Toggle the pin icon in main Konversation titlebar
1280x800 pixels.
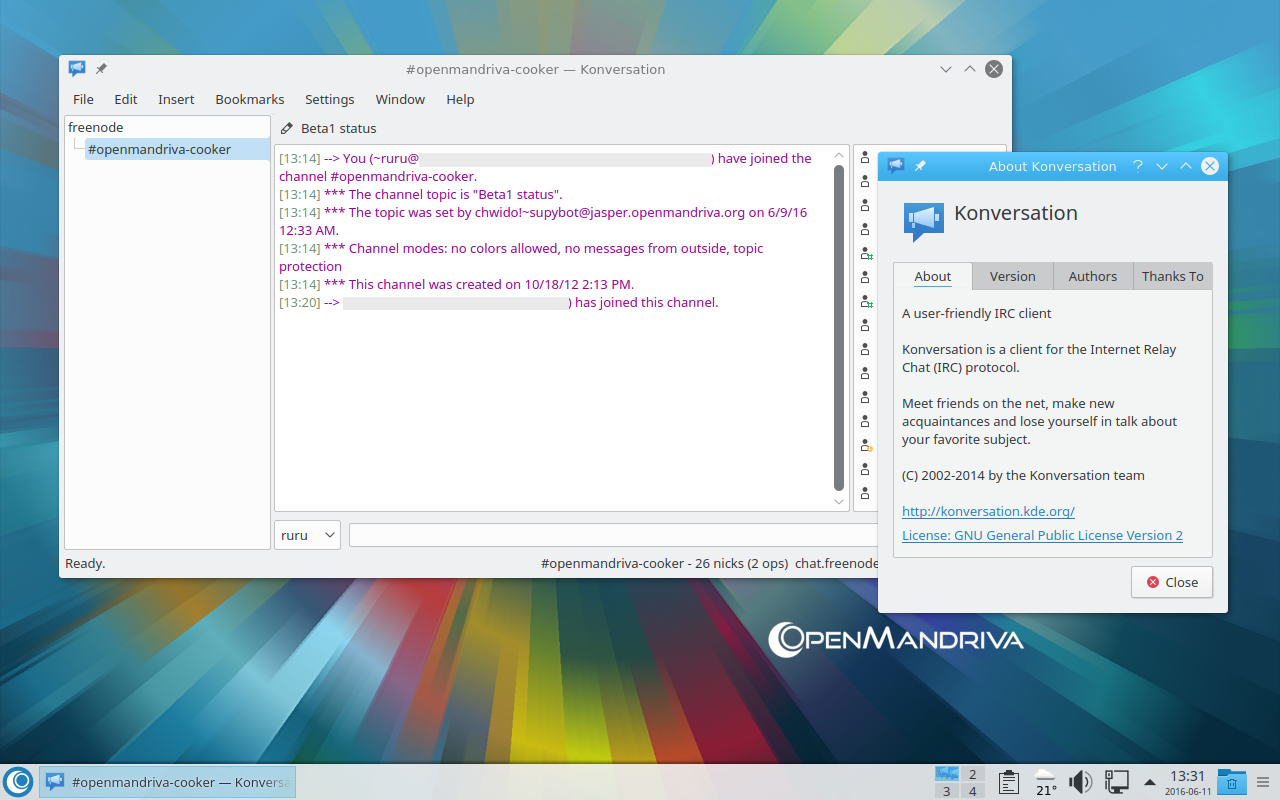click(x=101, y=69)
